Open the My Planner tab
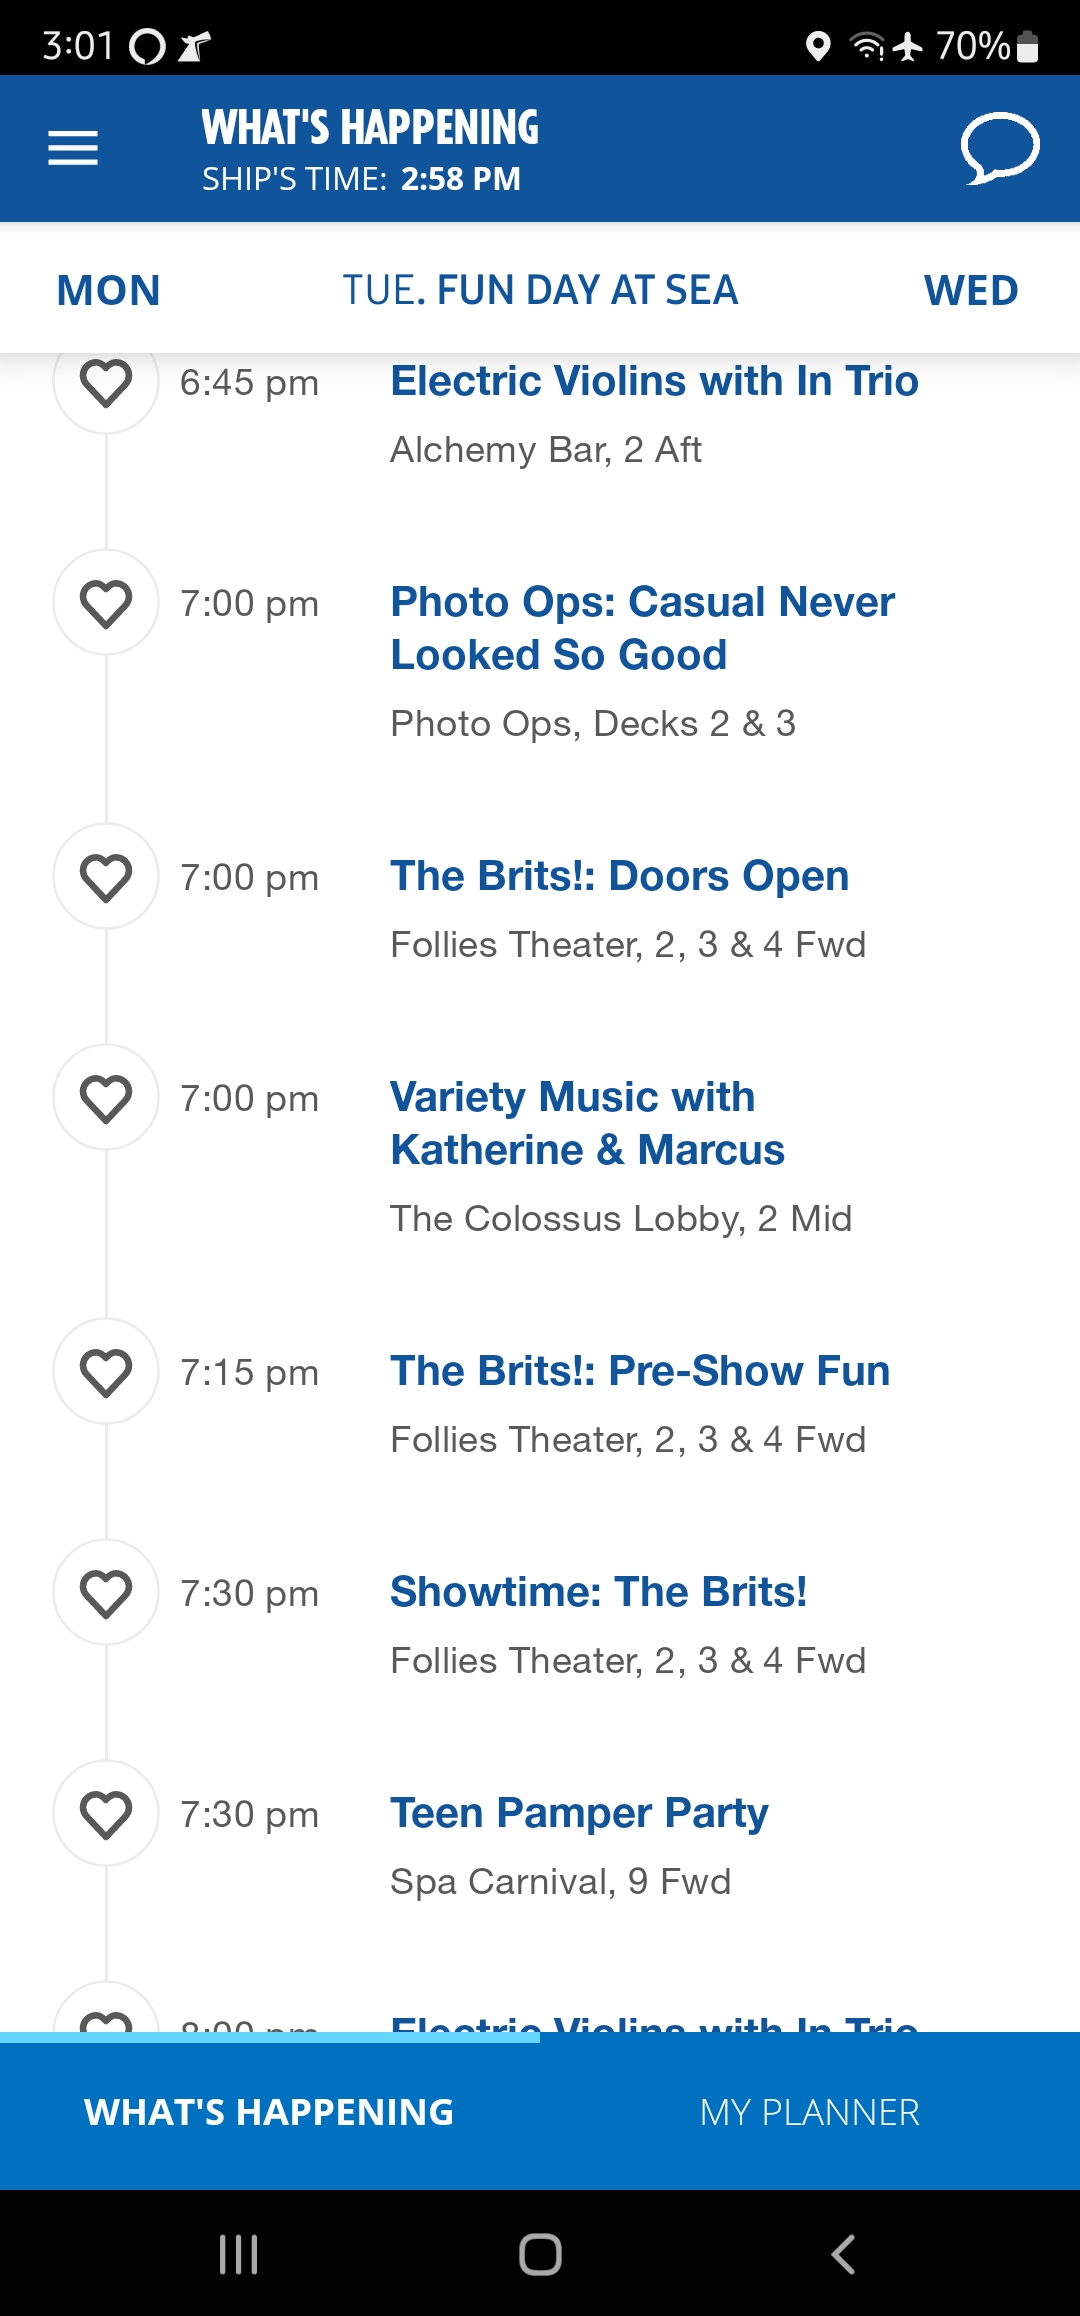The height and width of the screenshot is (2316, 1080). pyautogui.click(x=810, y=2112)
